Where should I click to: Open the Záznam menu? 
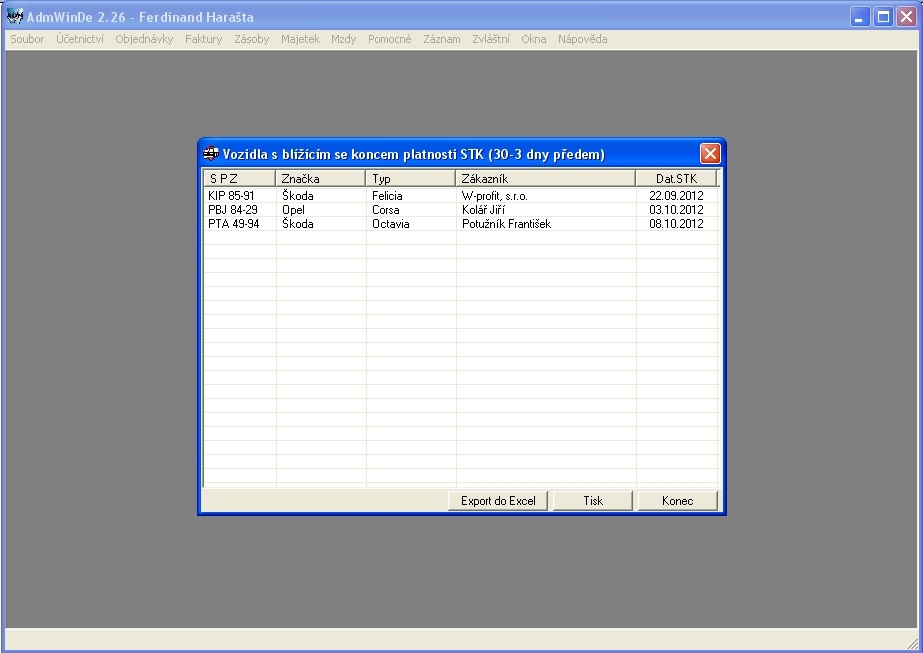(x=441, y=39)
